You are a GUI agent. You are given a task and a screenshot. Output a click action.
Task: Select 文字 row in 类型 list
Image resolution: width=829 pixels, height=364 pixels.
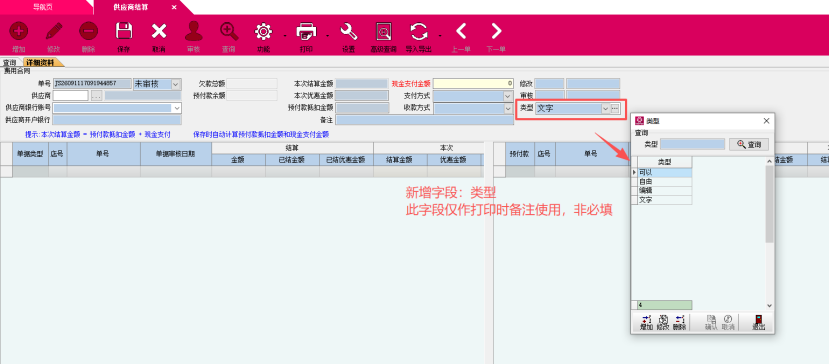point(665,199)
